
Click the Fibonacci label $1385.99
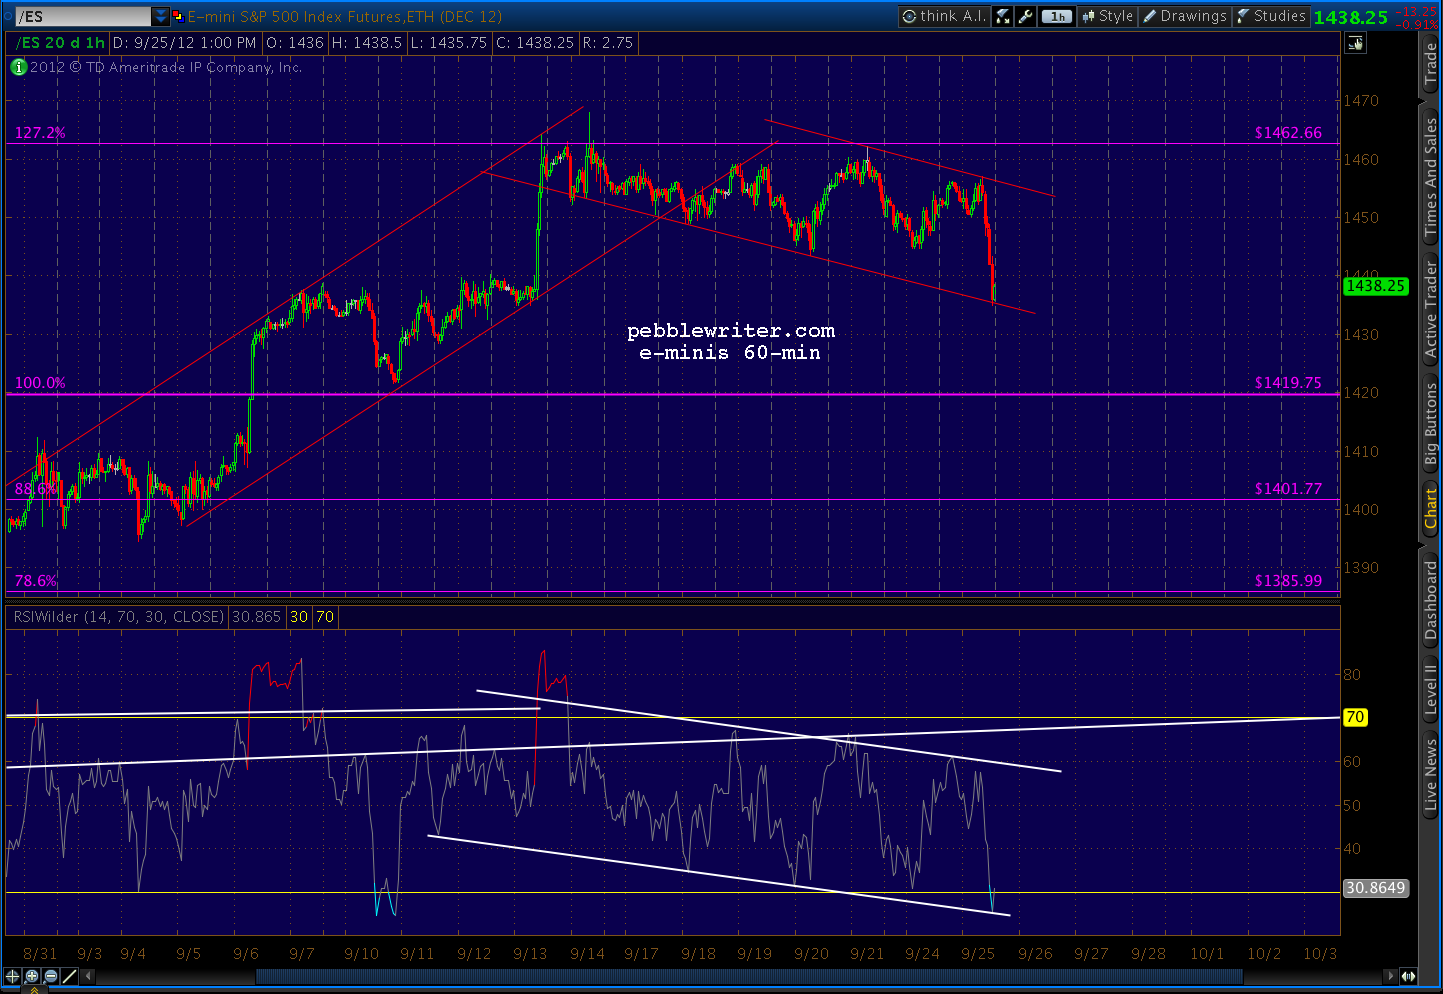(x=1288, y=580)
